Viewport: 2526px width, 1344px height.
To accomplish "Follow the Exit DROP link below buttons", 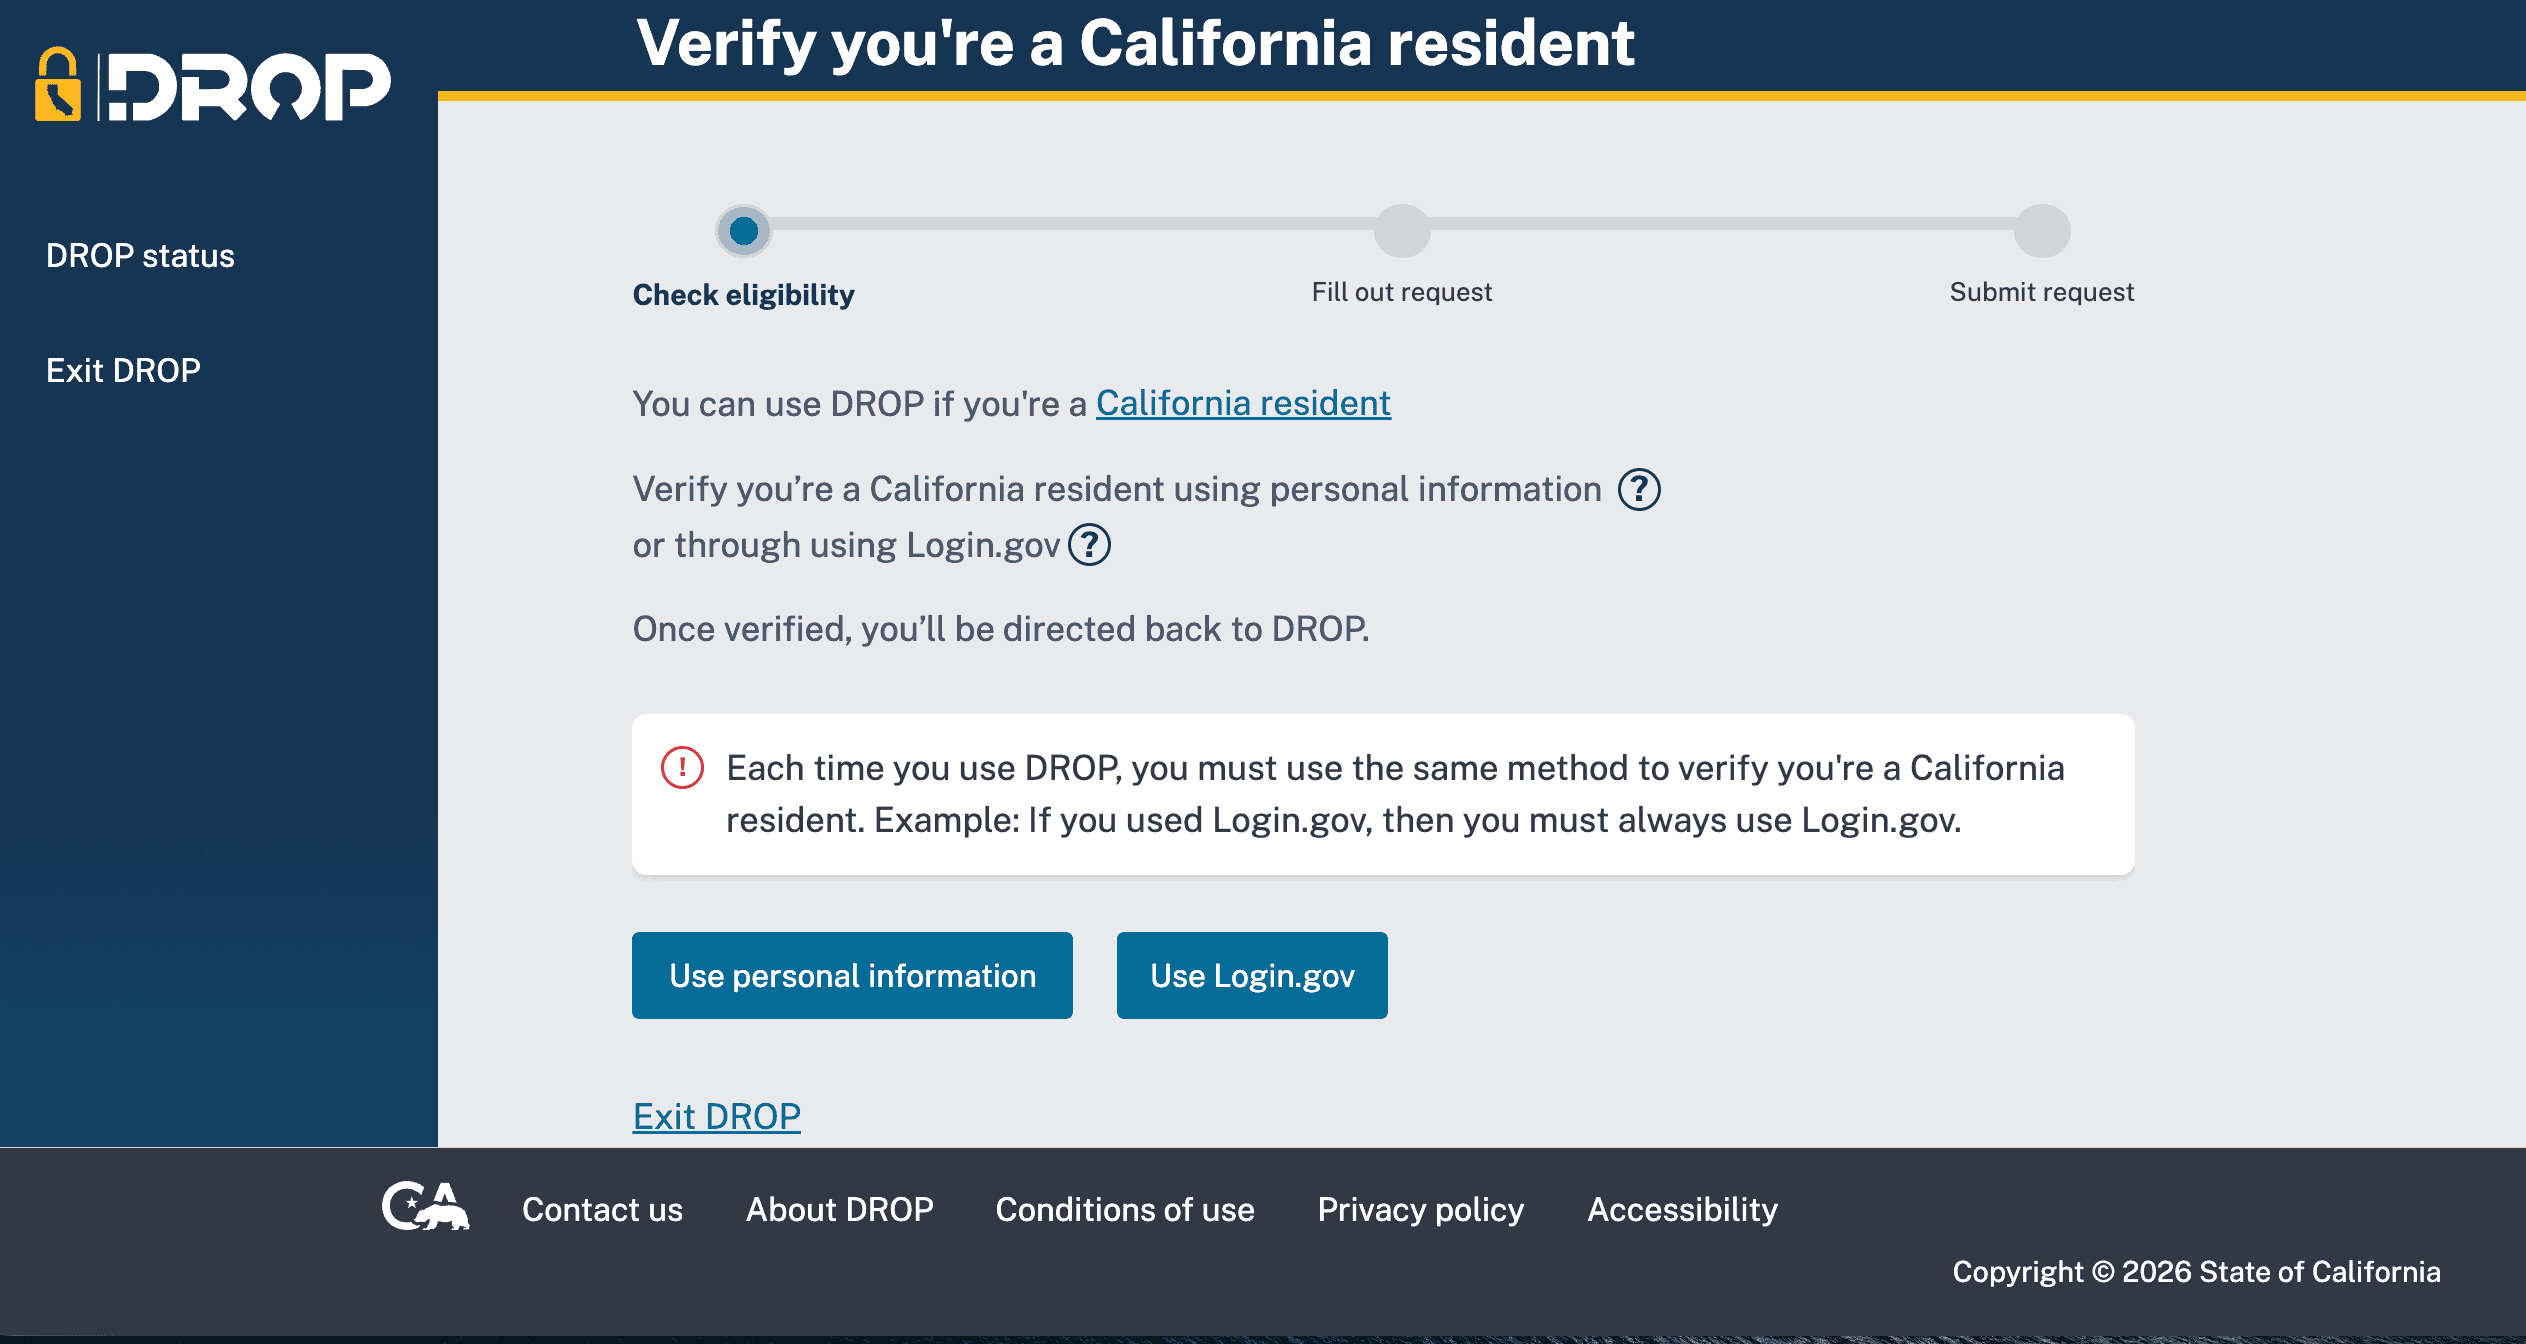I will [x=716, y=1116].
